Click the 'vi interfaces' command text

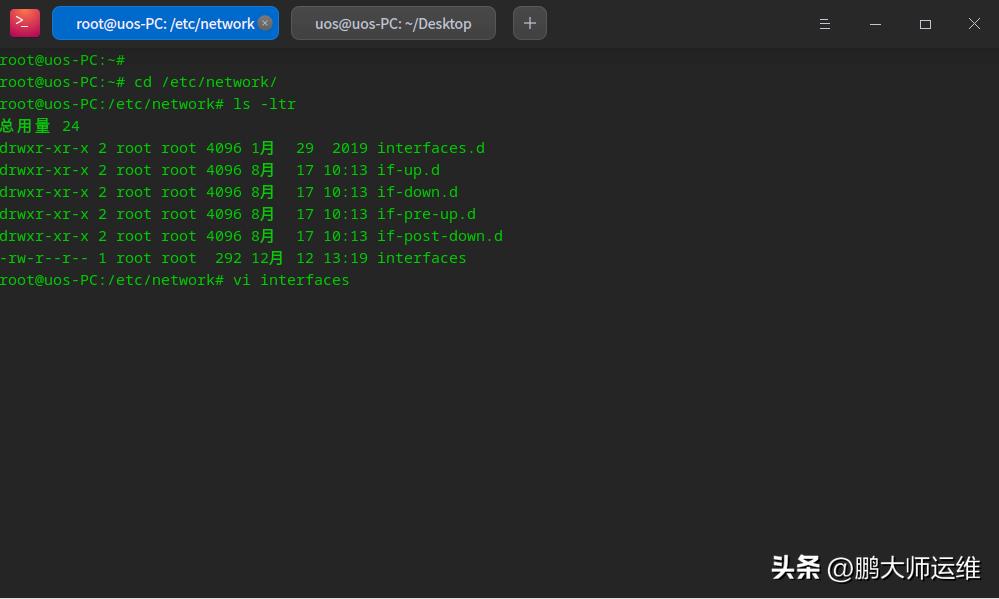(291, 280)
